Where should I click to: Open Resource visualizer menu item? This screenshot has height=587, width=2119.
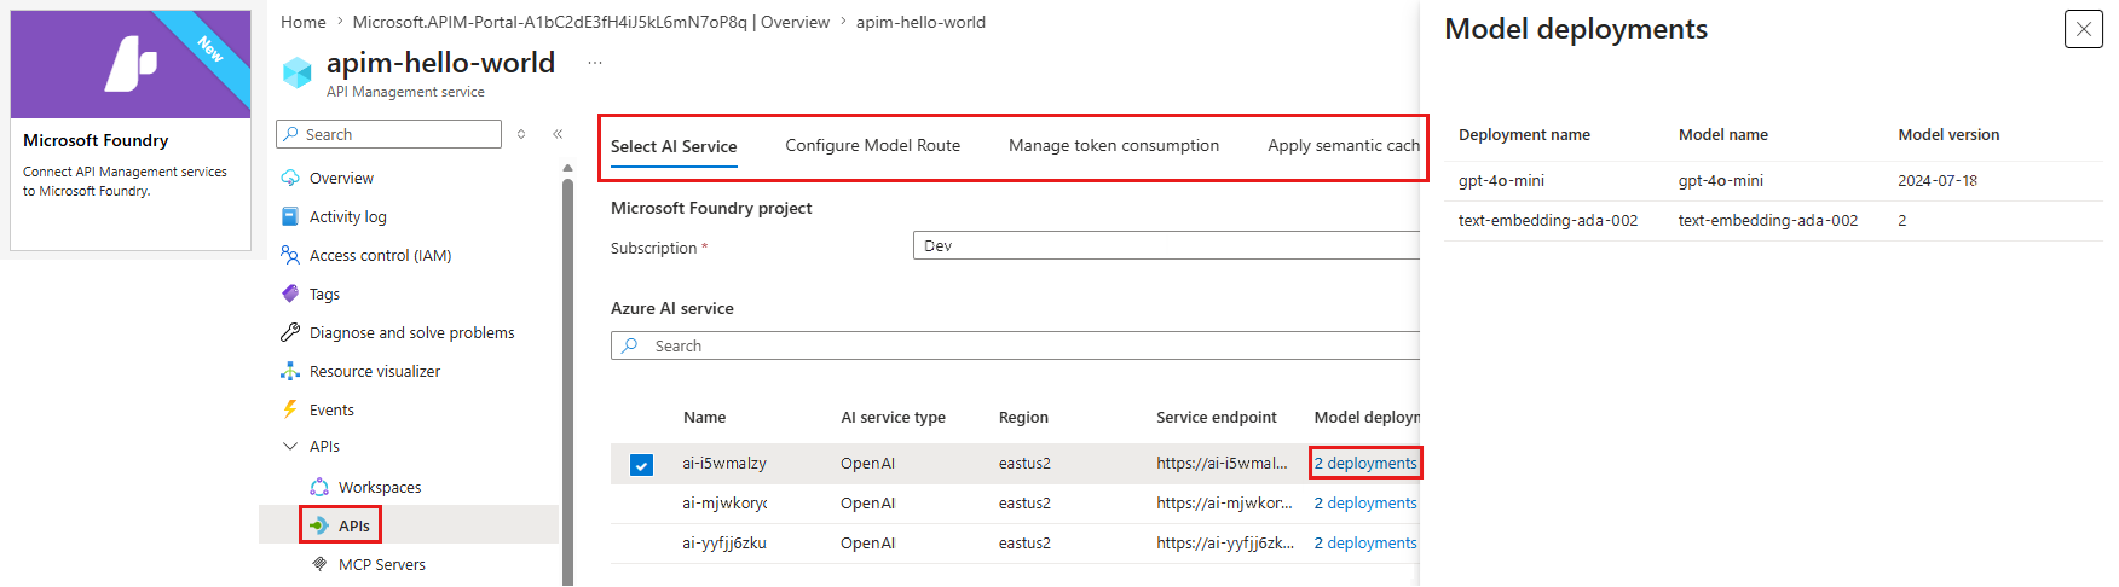tap(375, 371)
